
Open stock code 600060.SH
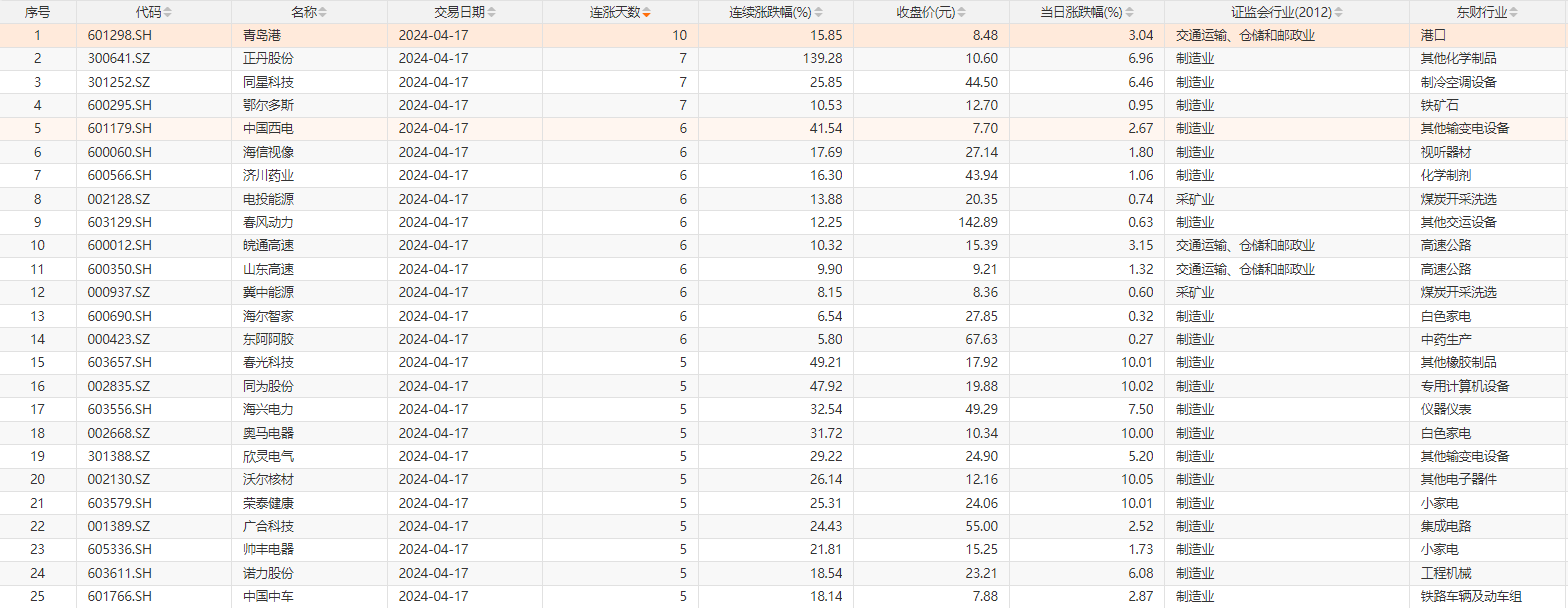click(x=118, y=152)
